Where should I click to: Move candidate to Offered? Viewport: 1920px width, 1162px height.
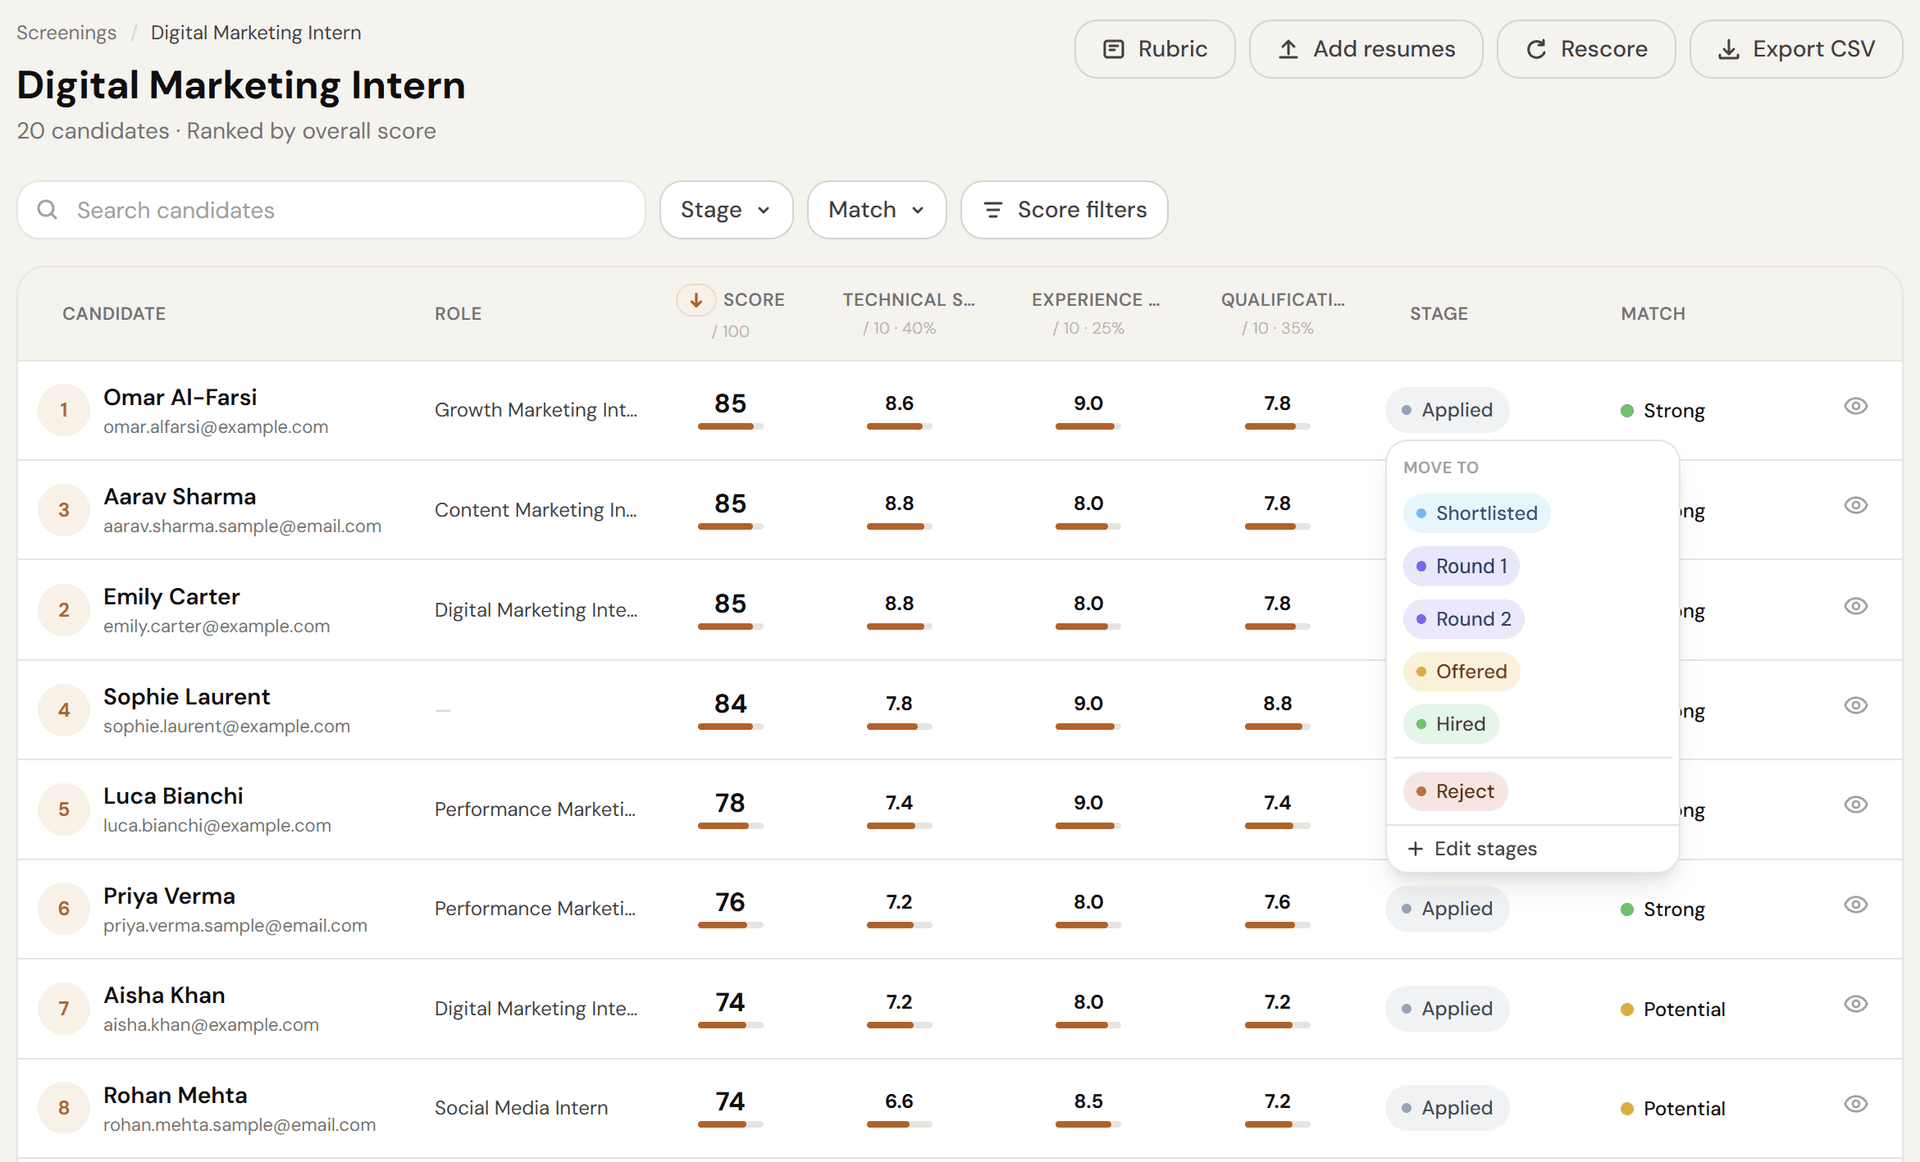click(x=1461, y=672)
